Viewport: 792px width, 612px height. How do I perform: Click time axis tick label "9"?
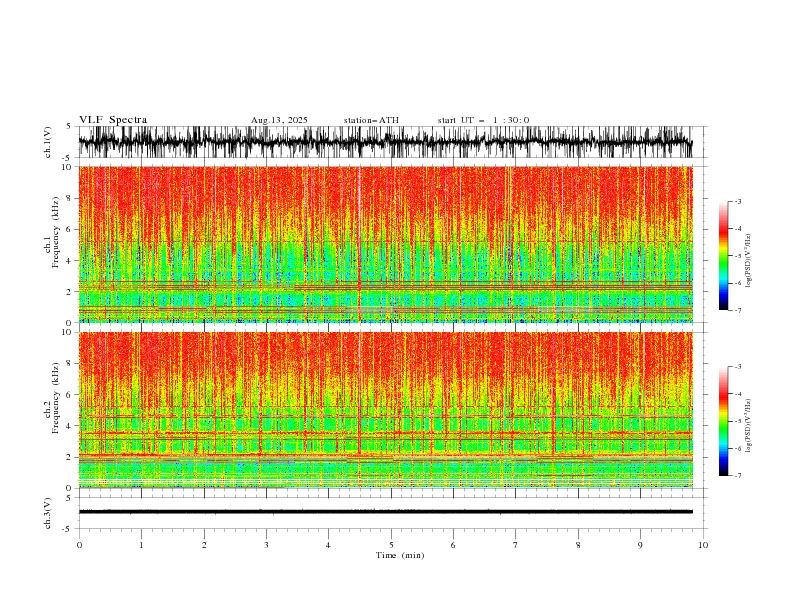point(640,545)
